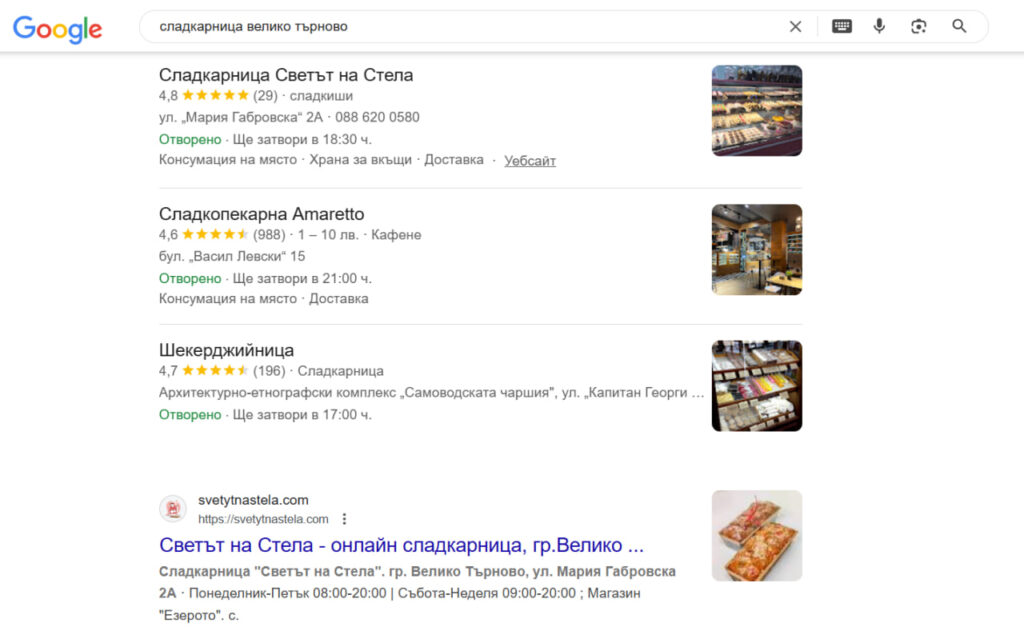The height and width of the screenshot is (635, 1024).
Task: Click the svetytnastela.com site favicon
Action: coord(173,509)
